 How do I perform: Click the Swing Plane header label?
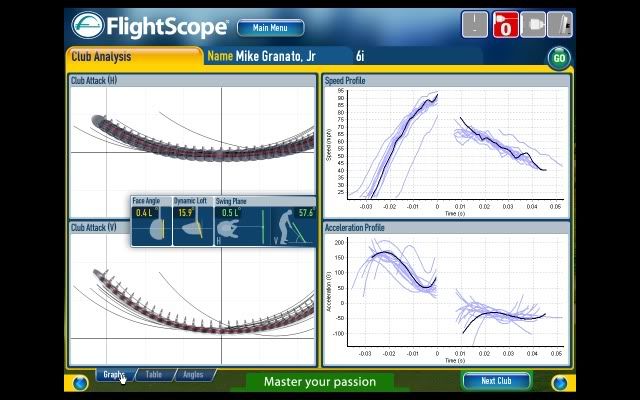point(231,201)
